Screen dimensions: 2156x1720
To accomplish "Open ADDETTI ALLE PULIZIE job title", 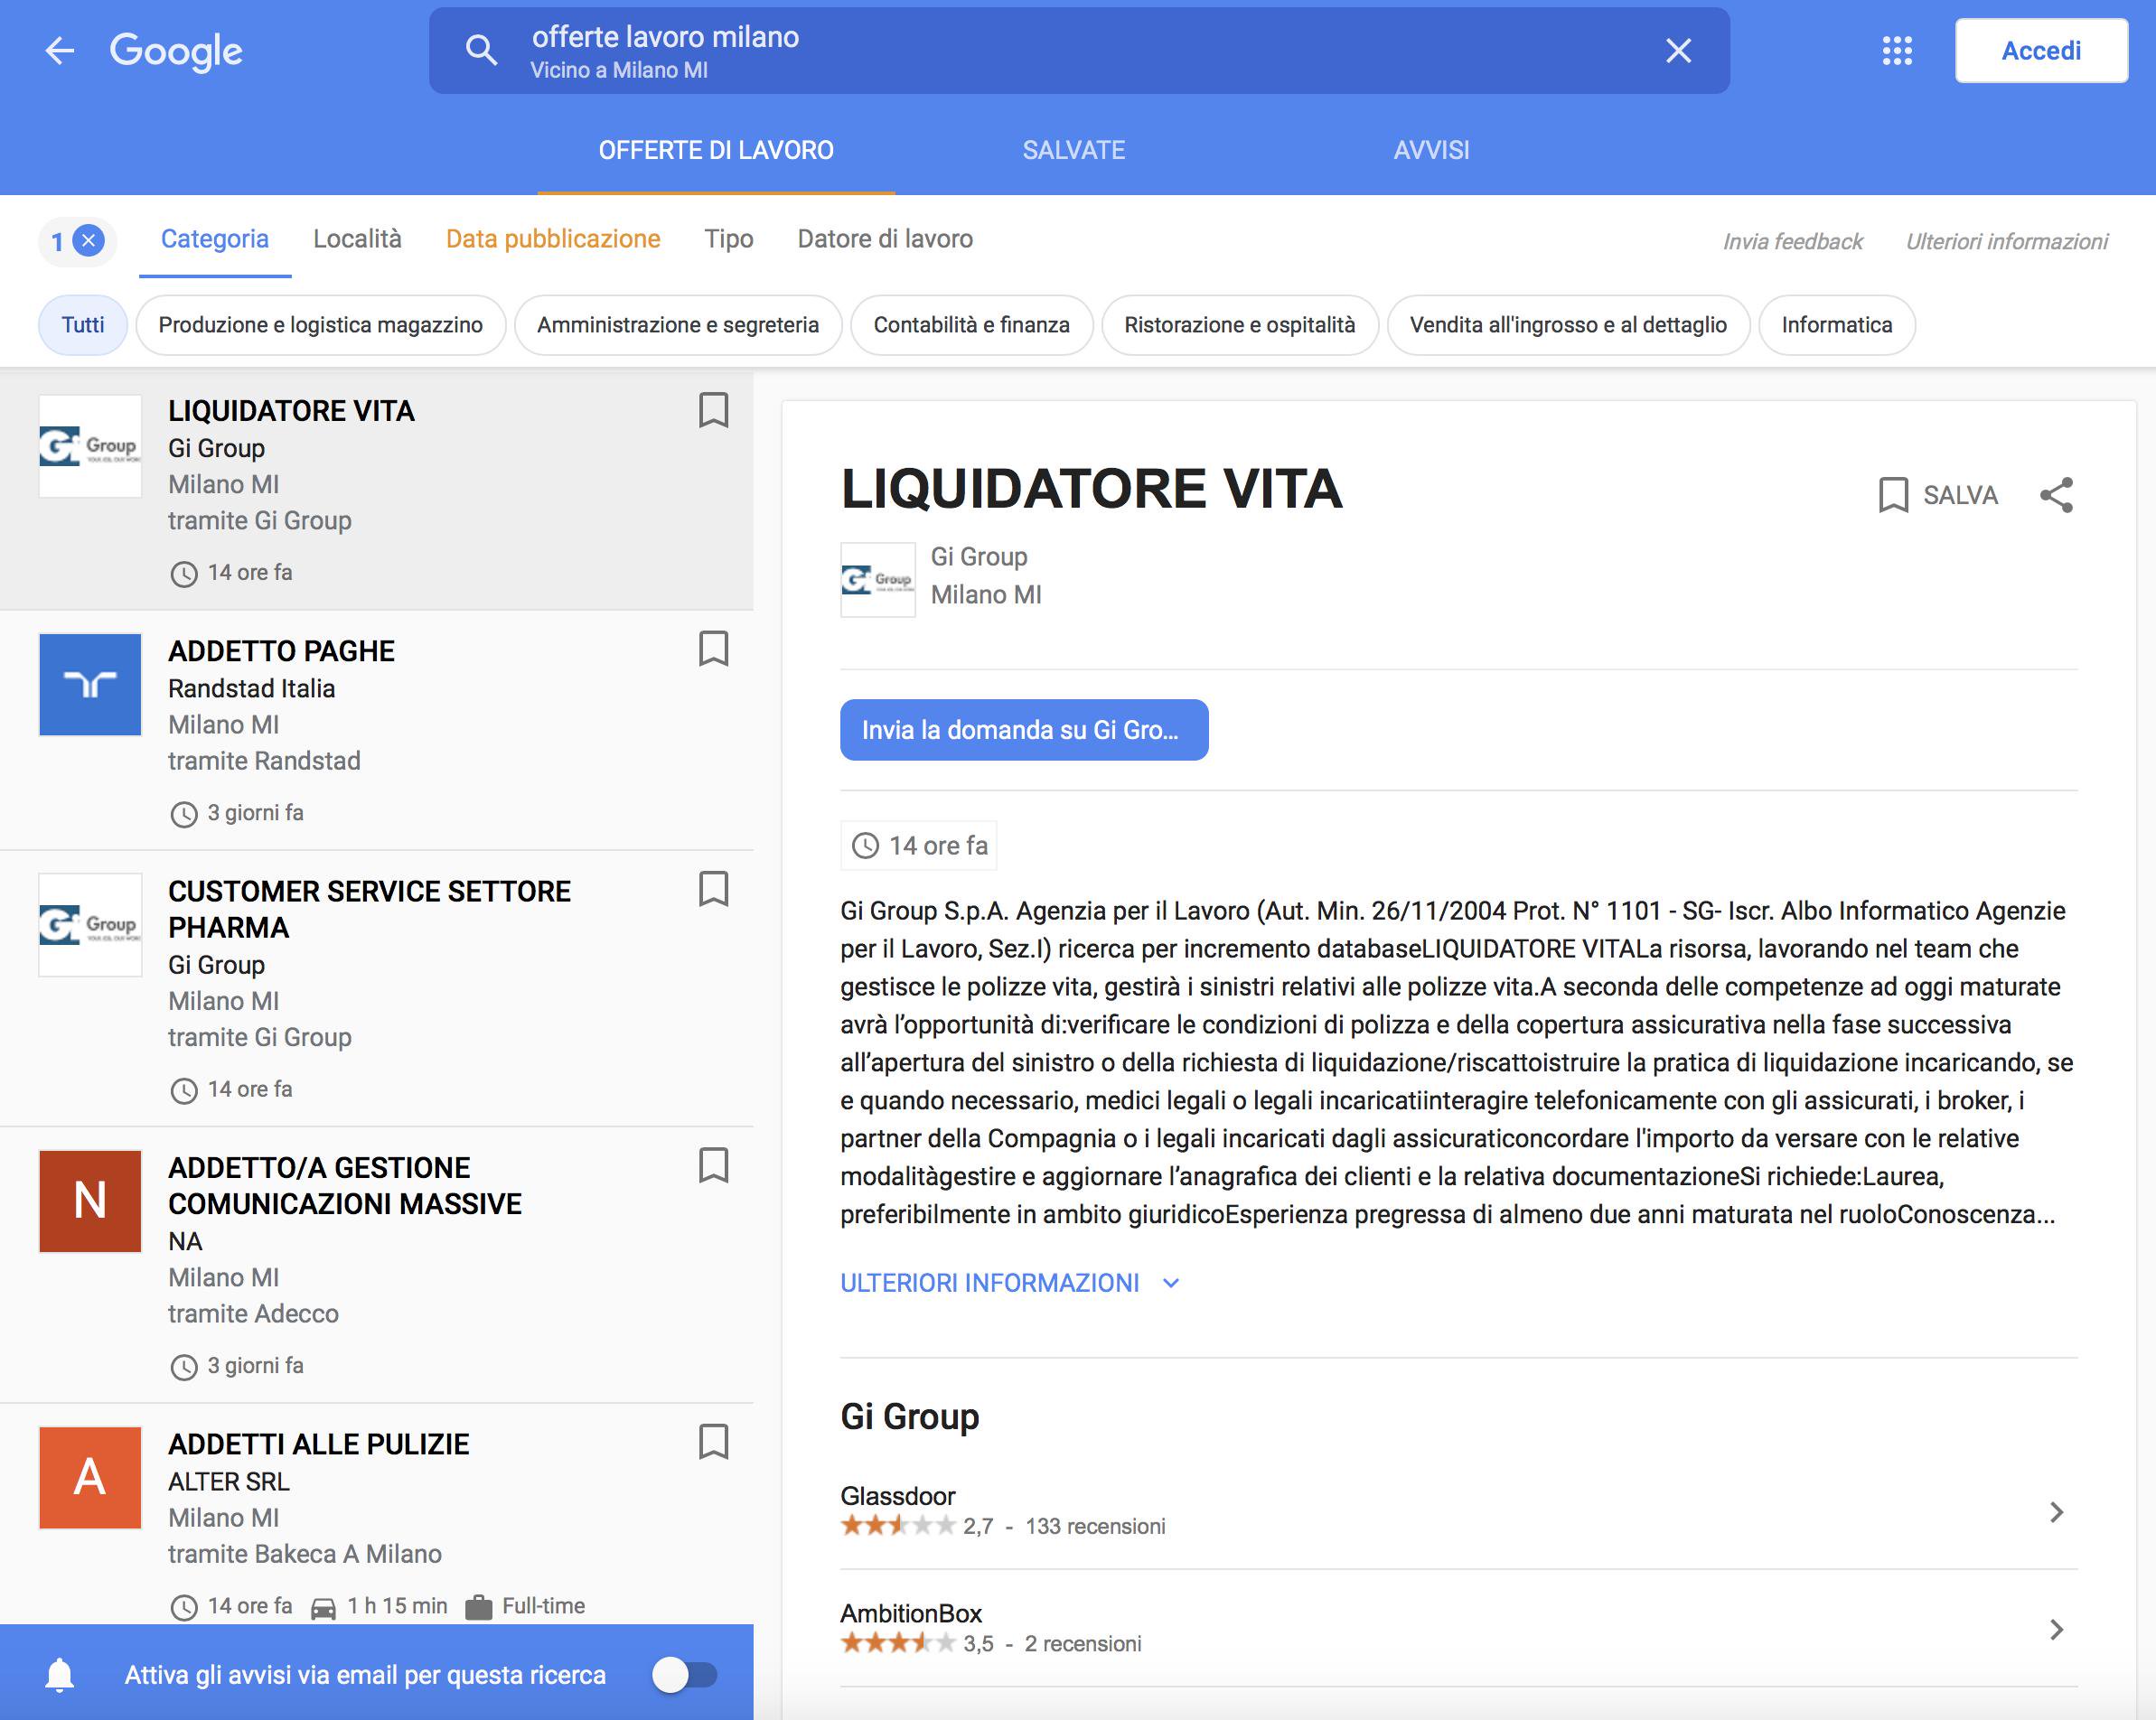I will coord(318,1444).
